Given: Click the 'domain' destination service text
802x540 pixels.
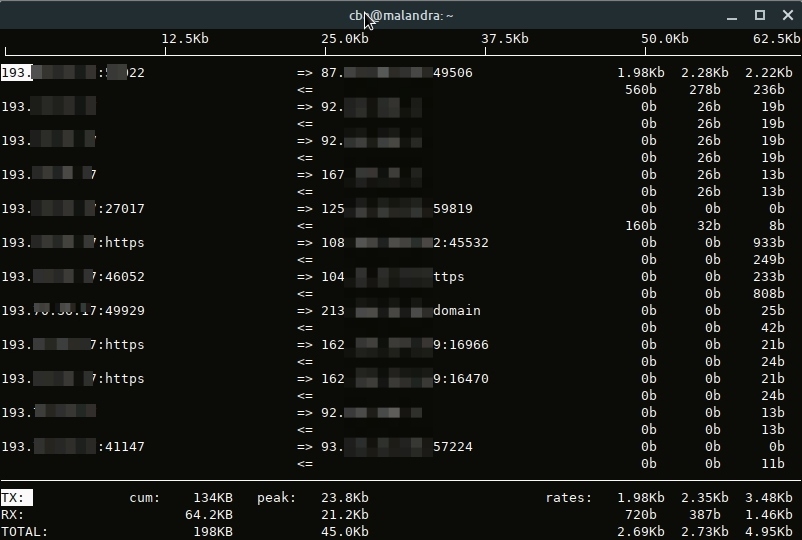Looking at the screenshot, I should 457,311.
